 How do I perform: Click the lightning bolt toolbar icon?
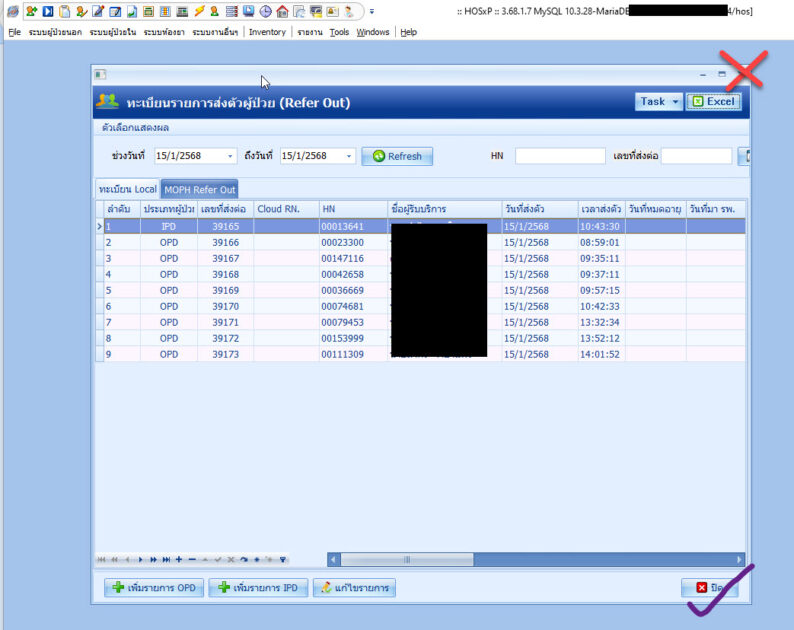pos(200,12)
